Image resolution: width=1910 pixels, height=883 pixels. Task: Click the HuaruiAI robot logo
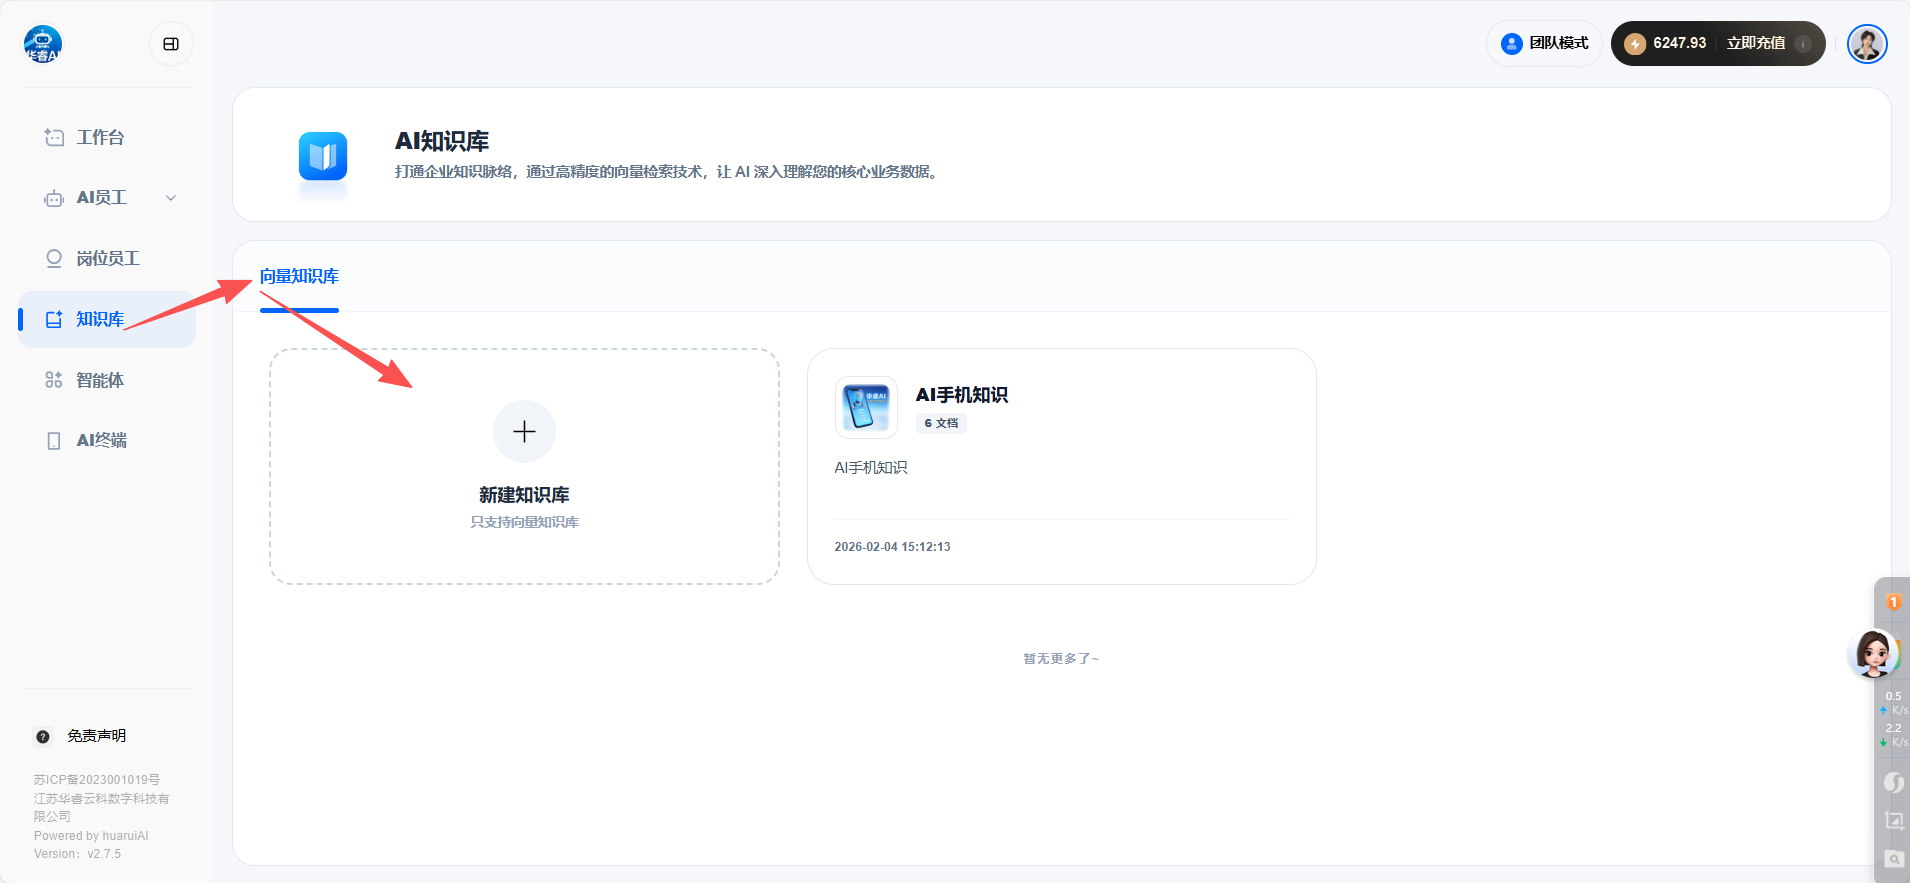point(43,44)
